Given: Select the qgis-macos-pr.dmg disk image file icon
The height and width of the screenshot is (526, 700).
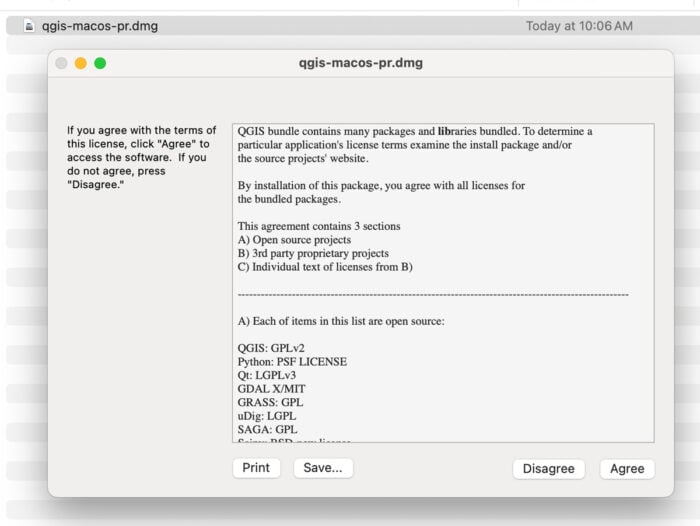Looking at the screenshot, I should coord(29,26).
